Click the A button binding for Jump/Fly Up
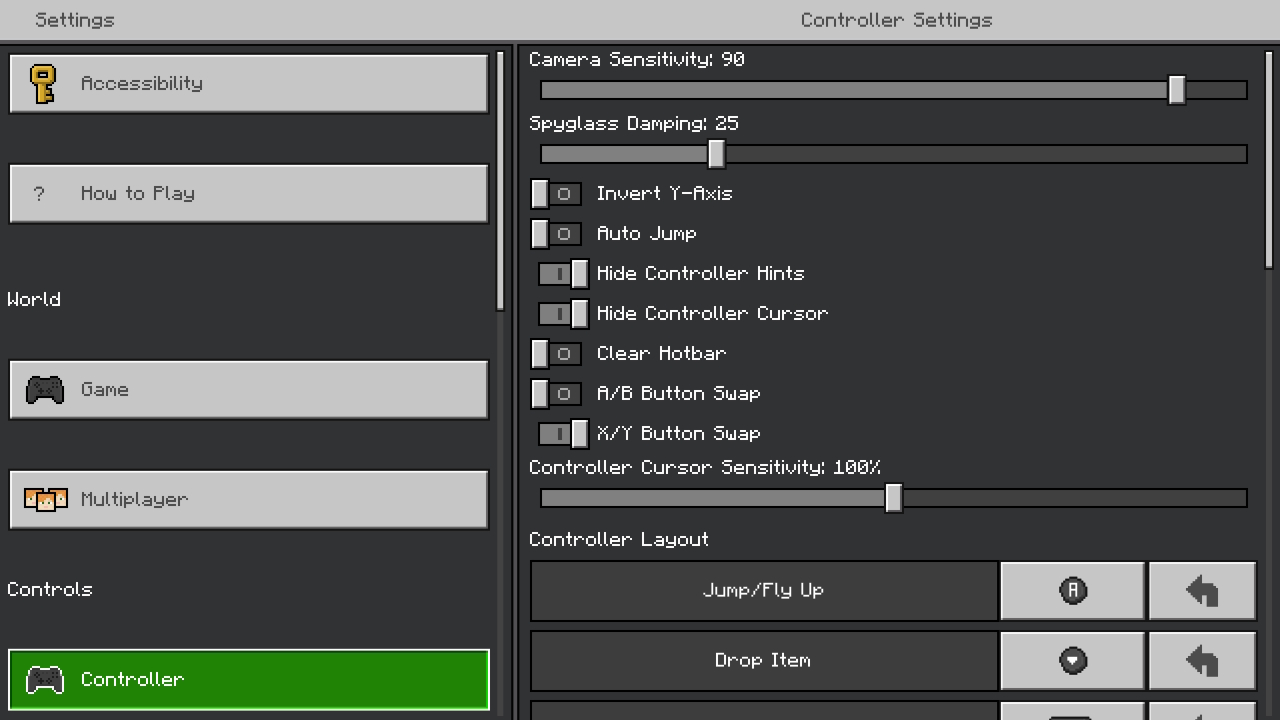This screenshot has height=720, width=1280. pos(1072,591)
